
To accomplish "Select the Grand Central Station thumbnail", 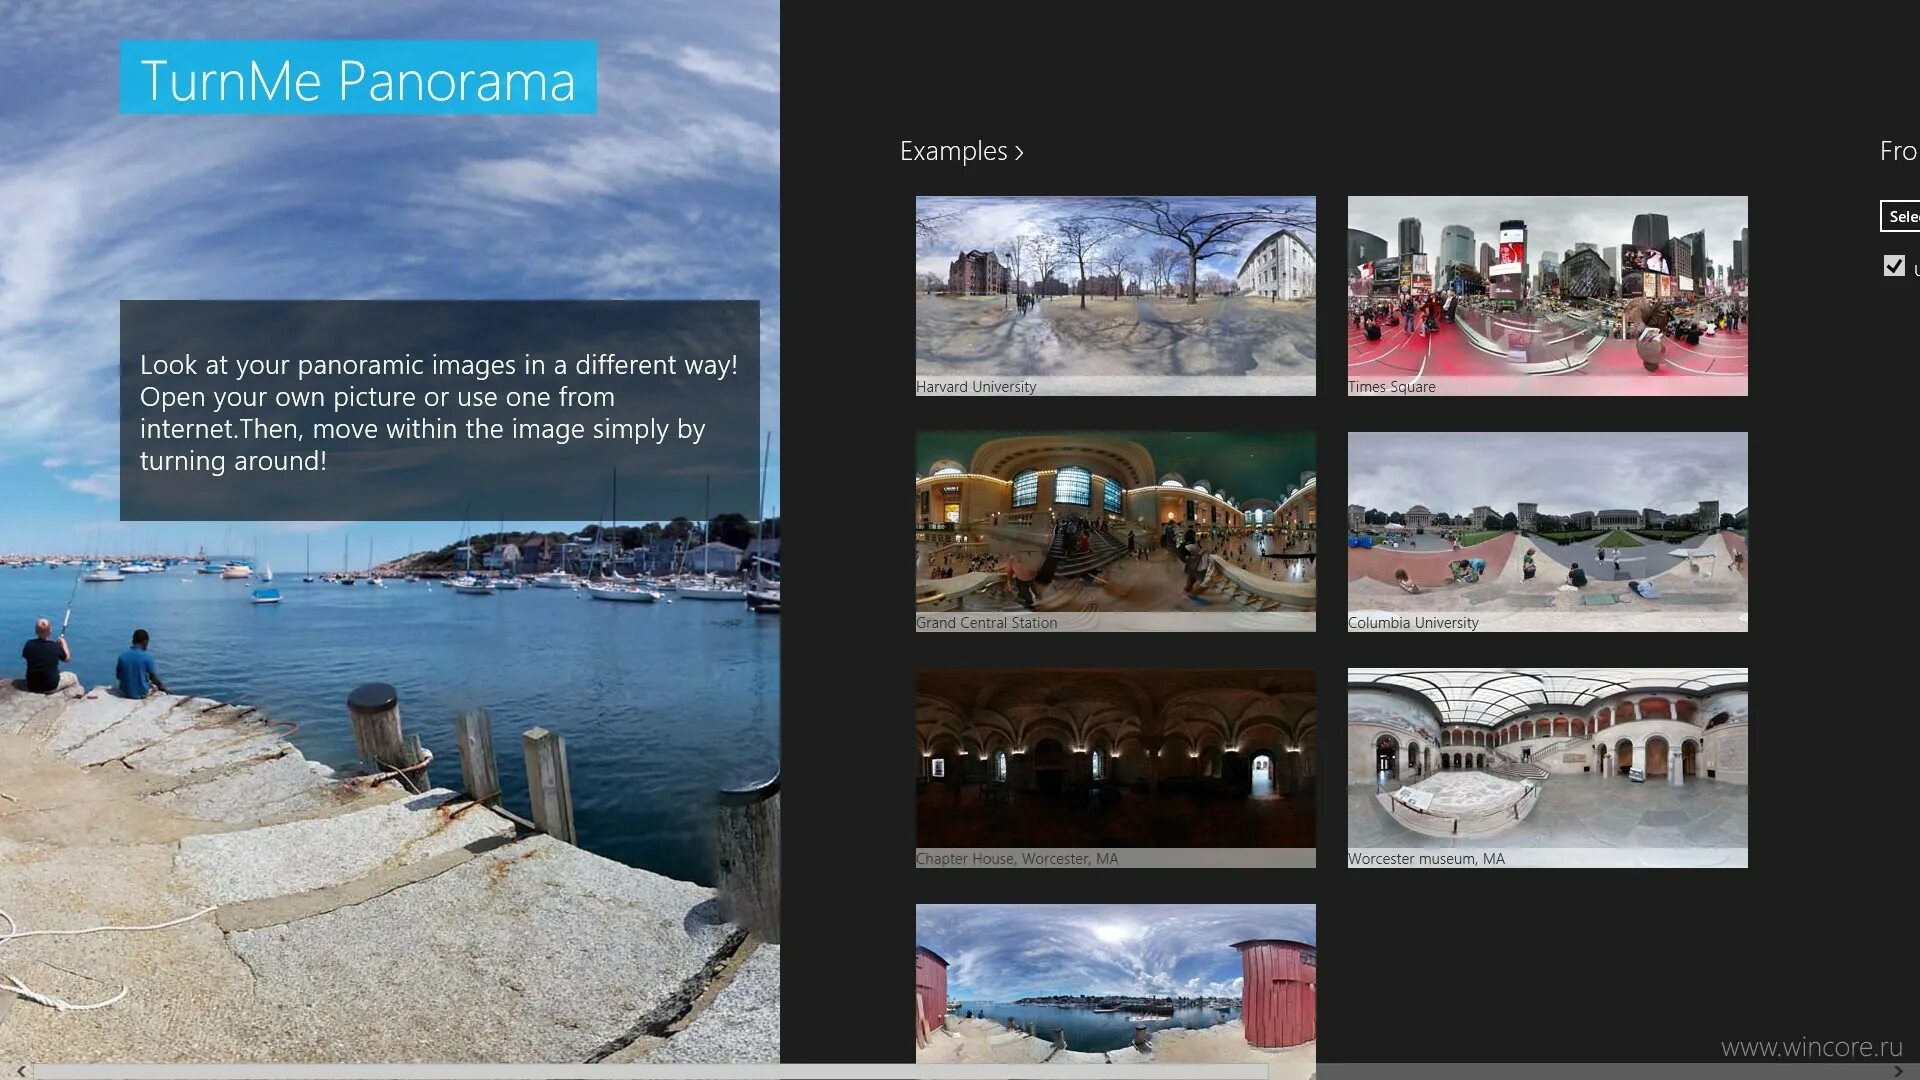I will point(1115,531).
